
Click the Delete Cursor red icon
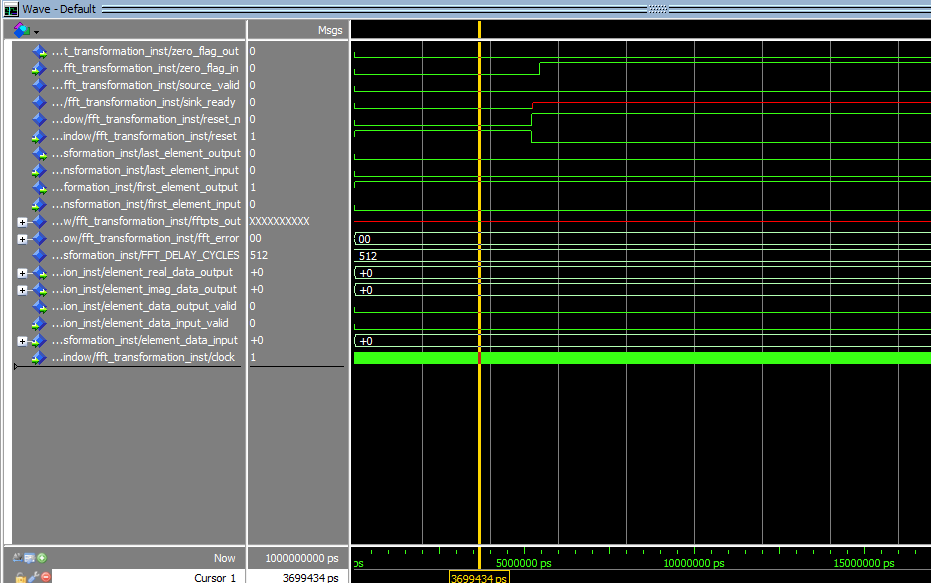[46, 578]
